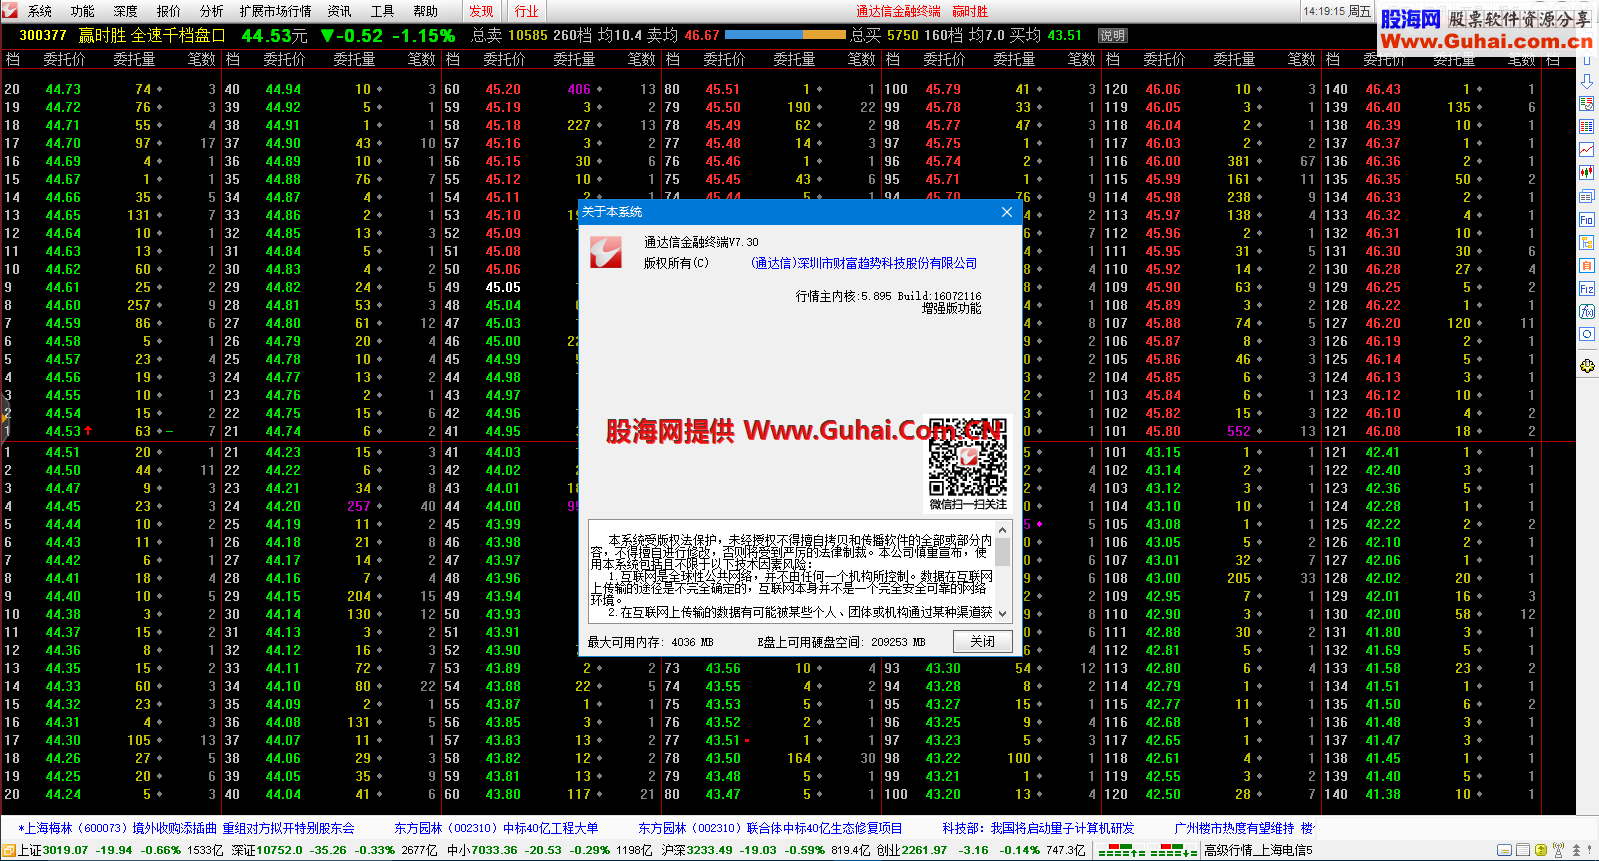Switch to the 行业 tab
The width and height of the screenshot is (1599, 861).
527,11
